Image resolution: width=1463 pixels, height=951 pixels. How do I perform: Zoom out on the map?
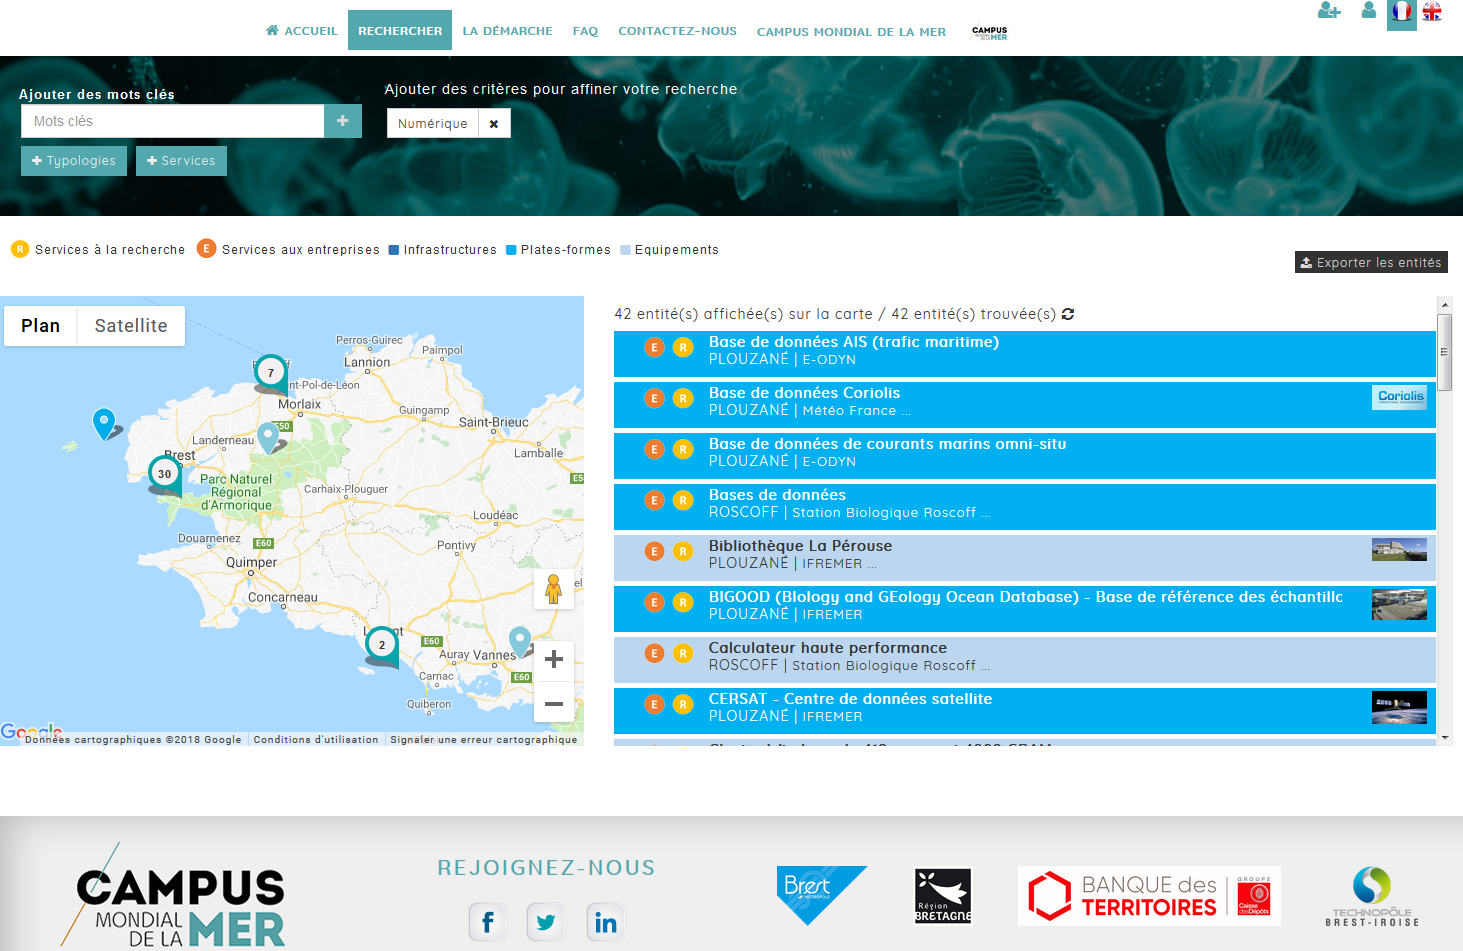pos(554,703)
